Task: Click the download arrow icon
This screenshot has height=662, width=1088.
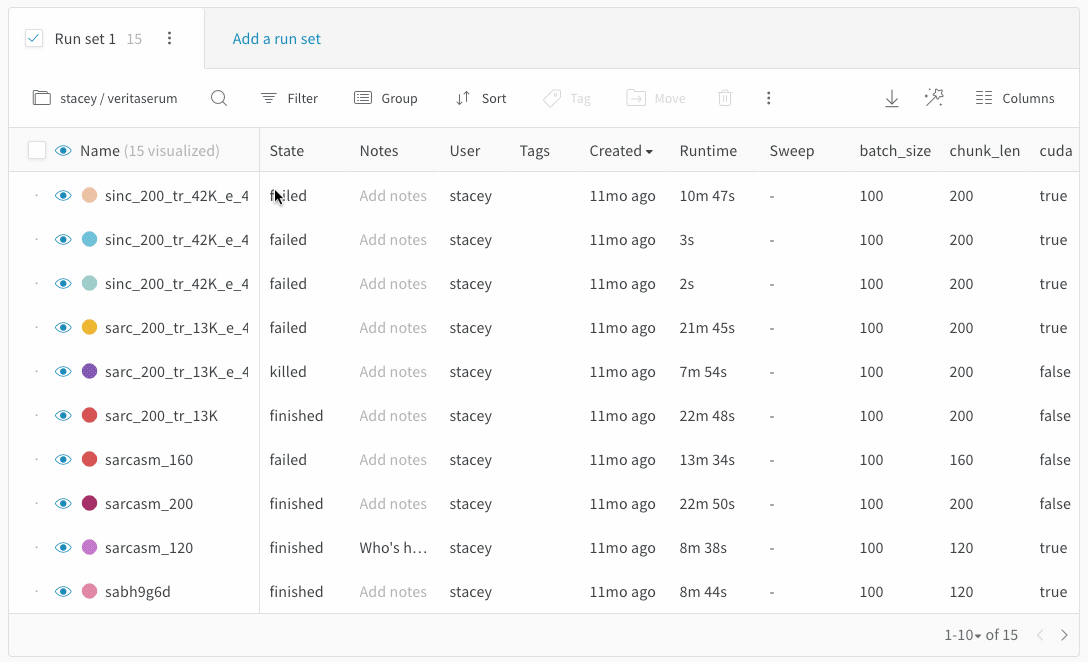Action: coord(892,98)
